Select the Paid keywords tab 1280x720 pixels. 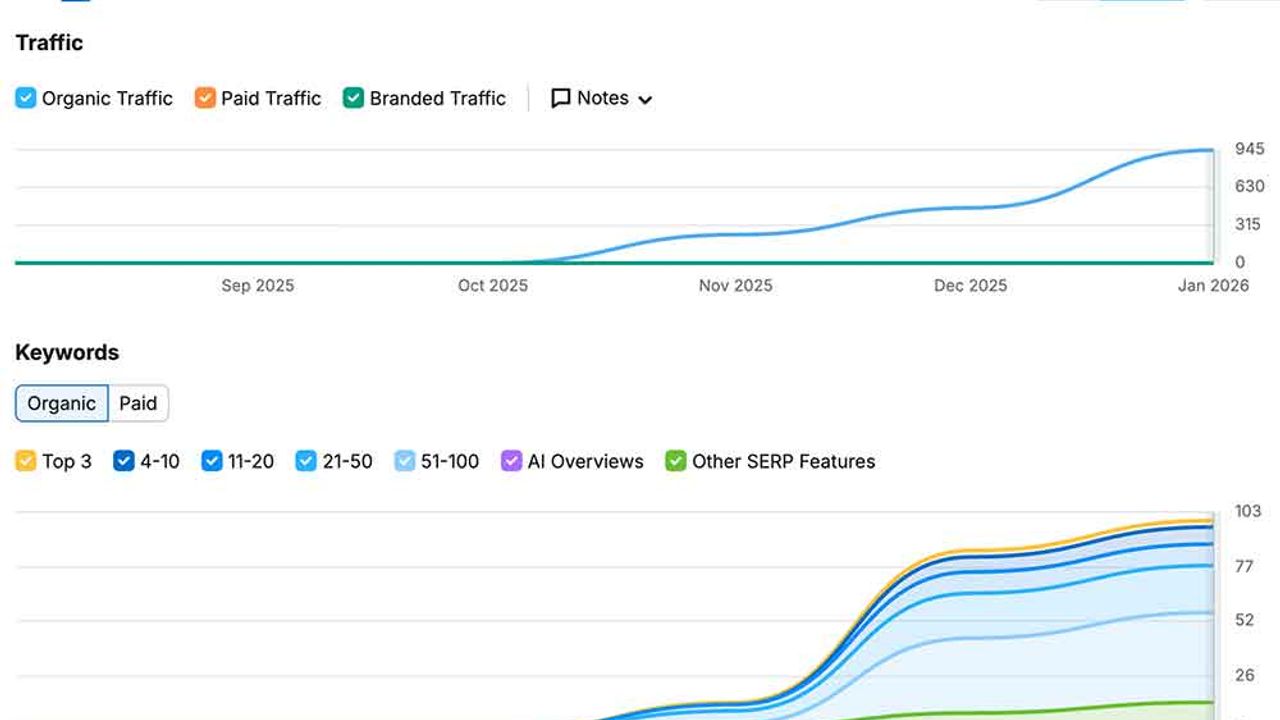(x=138, y=403)
